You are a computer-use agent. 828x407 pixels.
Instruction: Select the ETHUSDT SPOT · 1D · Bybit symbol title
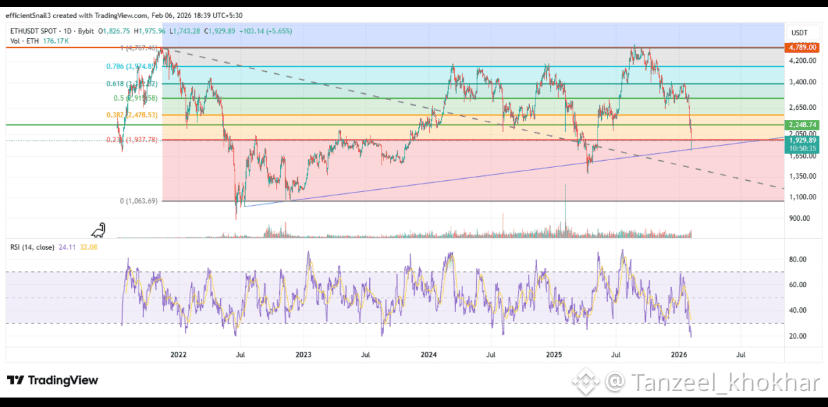pos(54,32)
